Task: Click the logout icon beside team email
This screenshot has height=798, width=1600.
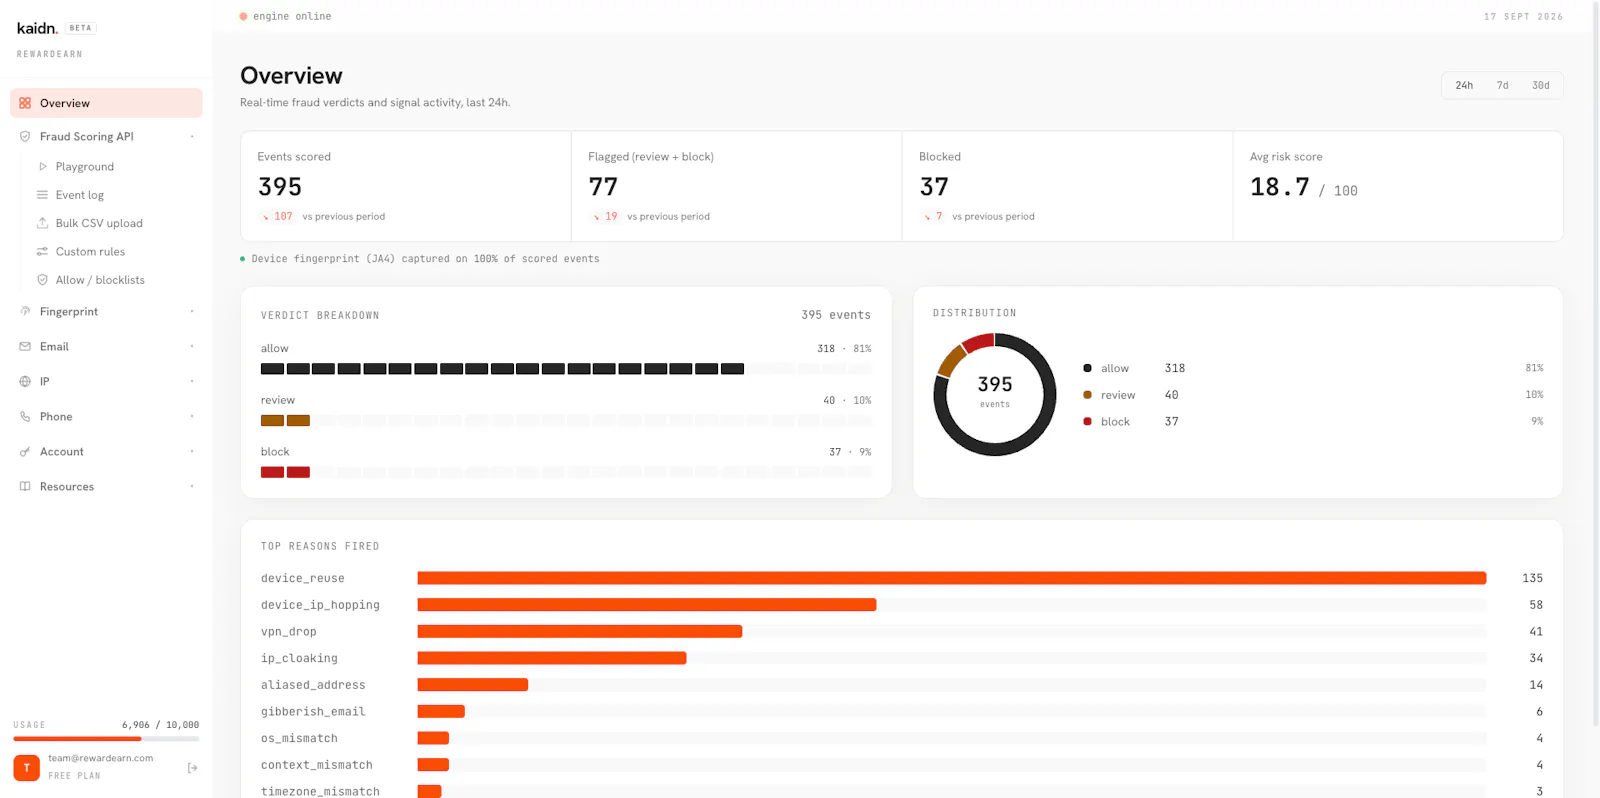Action: (192, 768)
